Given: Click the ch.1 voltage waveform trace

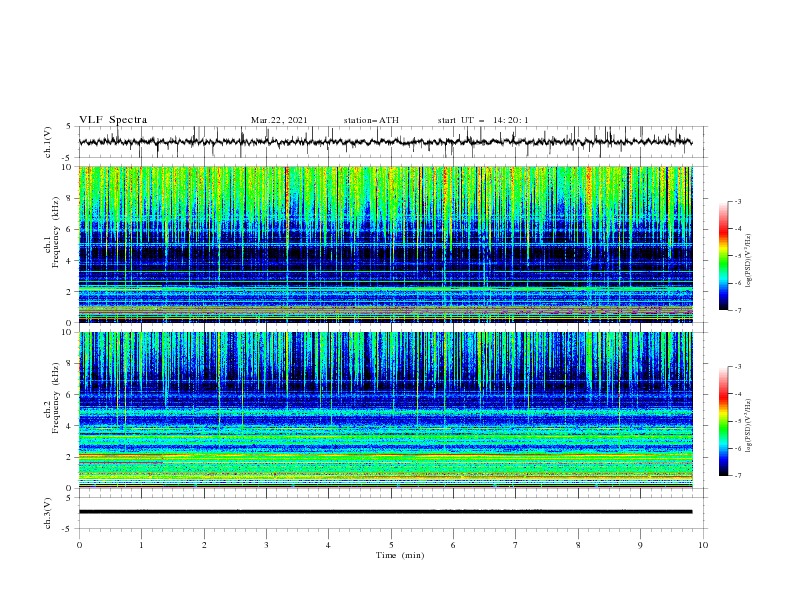Looking at the screenshot, I should click(x=386, y=142).
